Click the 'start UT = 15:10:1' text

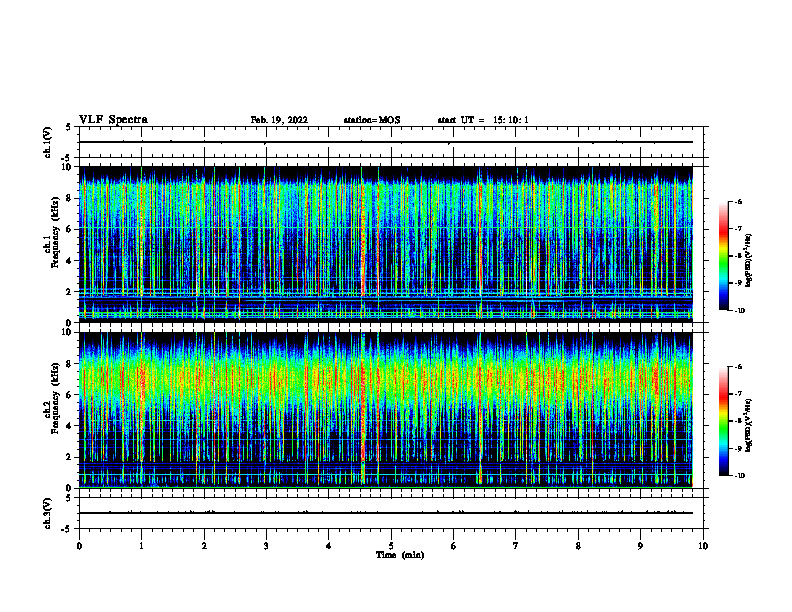(483, 120)
